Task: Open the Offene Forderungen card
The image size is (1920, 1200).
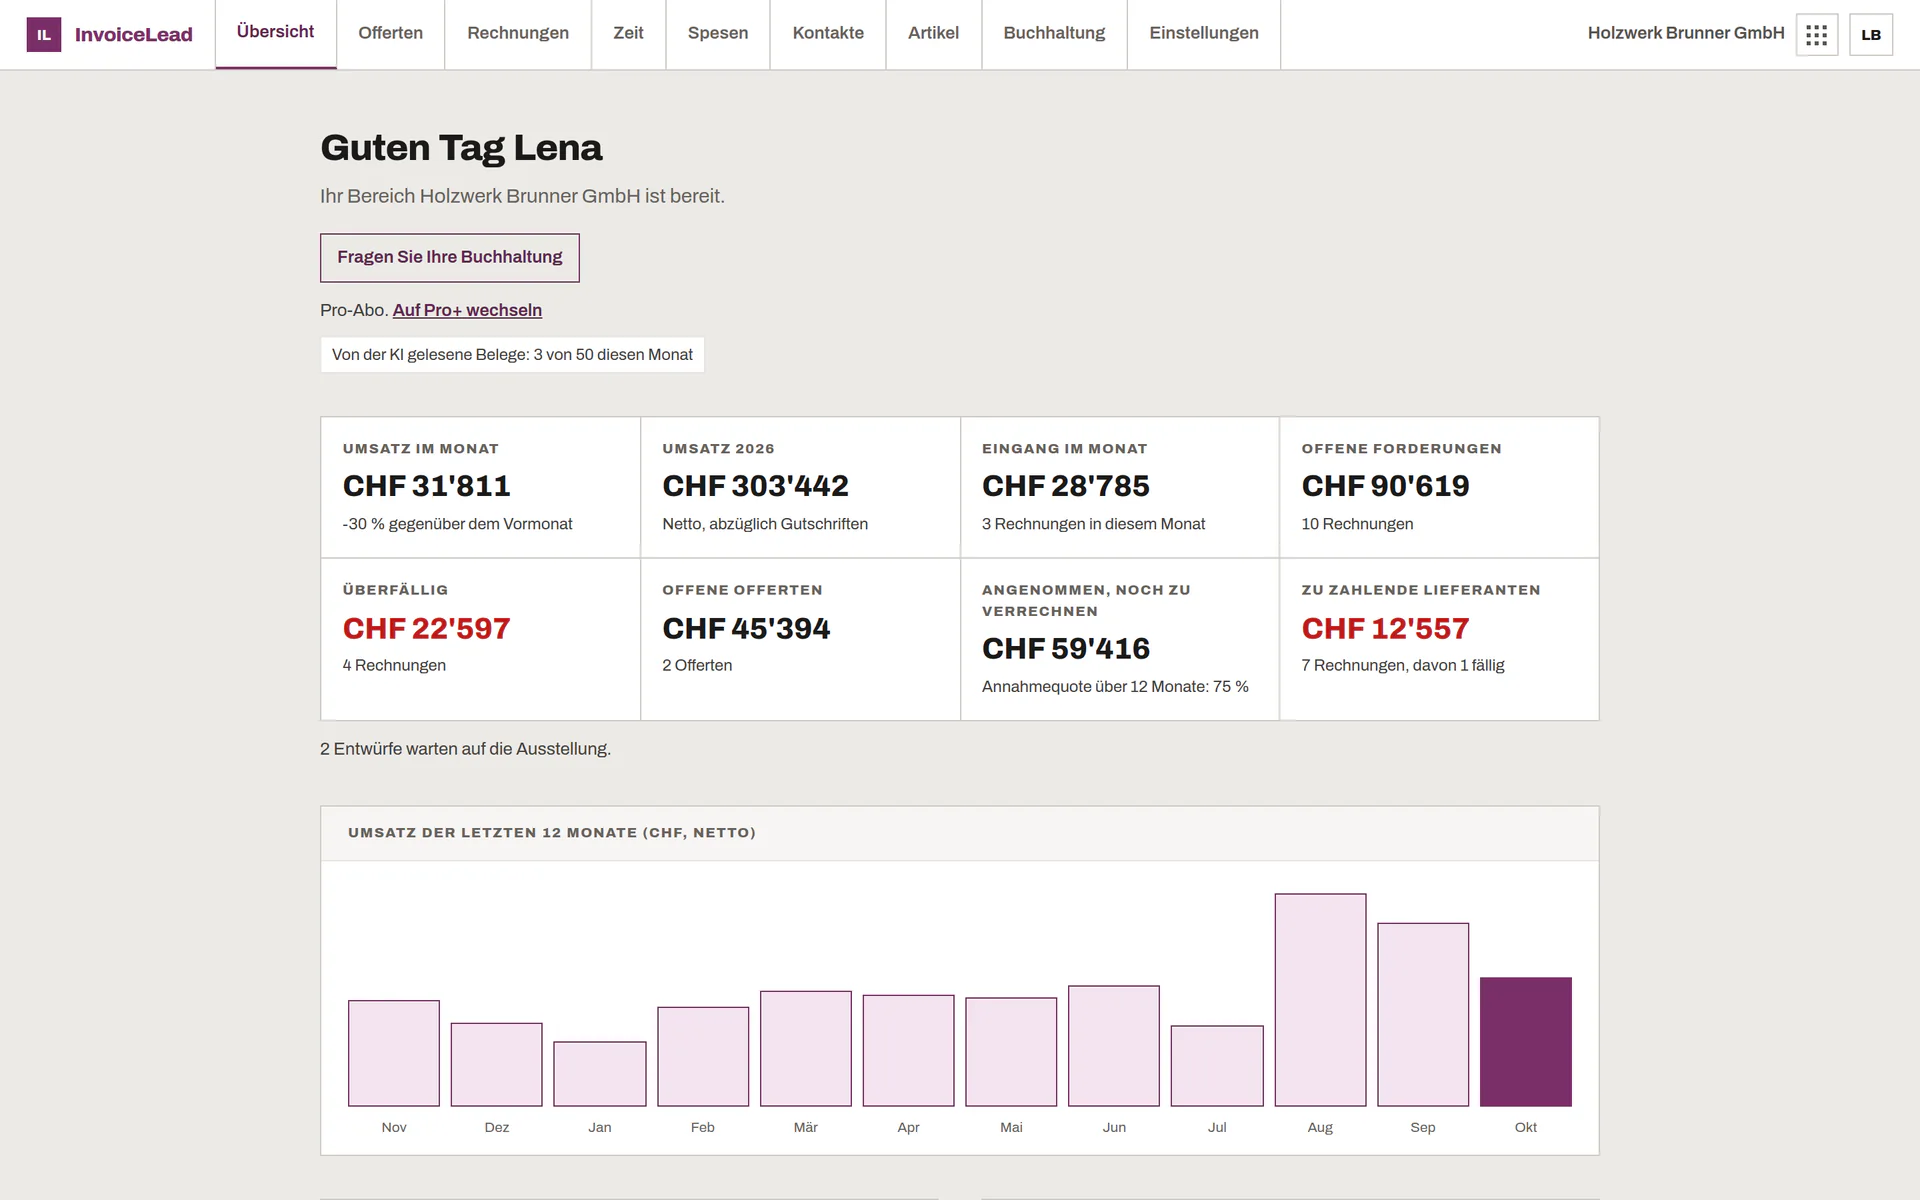Action: [x=1439, y=487]
